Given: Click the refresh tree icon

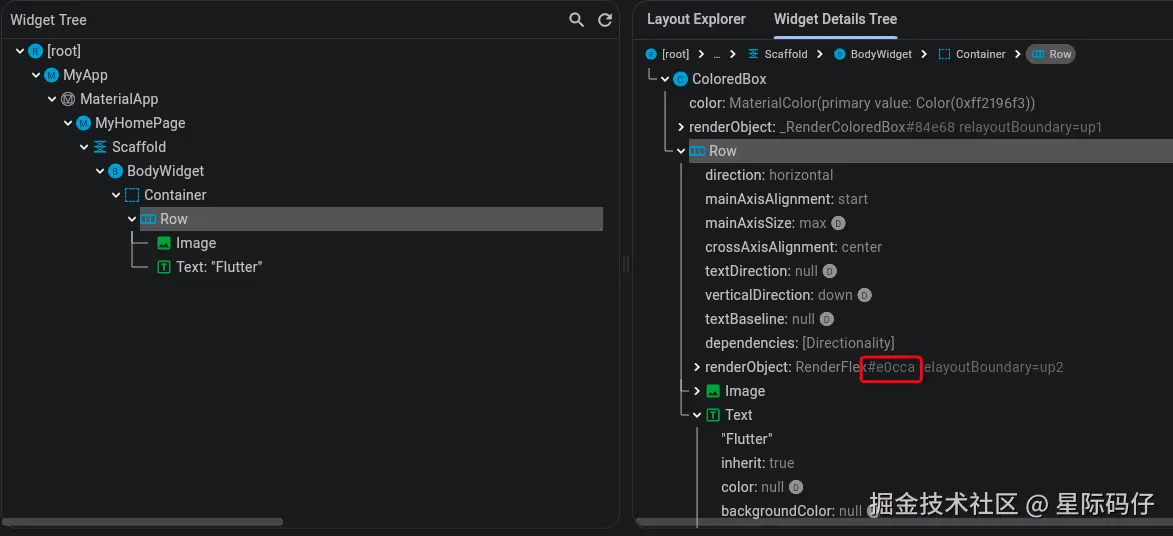Looking at the screenshot, I should pyautogui.click(x=604, y=20).
